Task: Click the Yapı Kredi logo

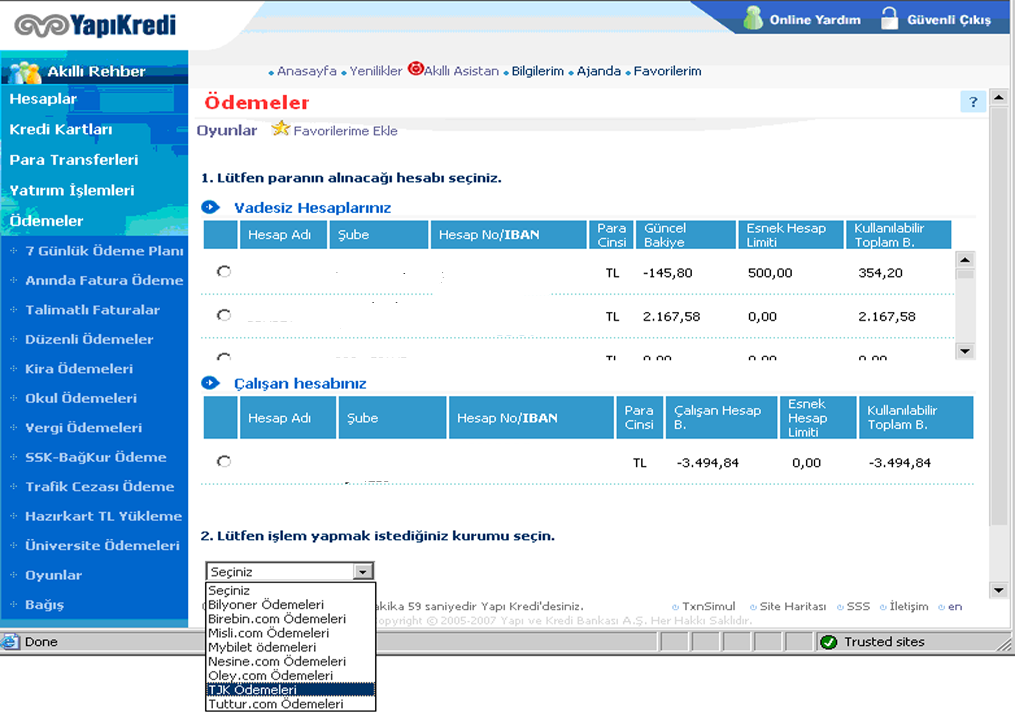Action: [95, 25]
